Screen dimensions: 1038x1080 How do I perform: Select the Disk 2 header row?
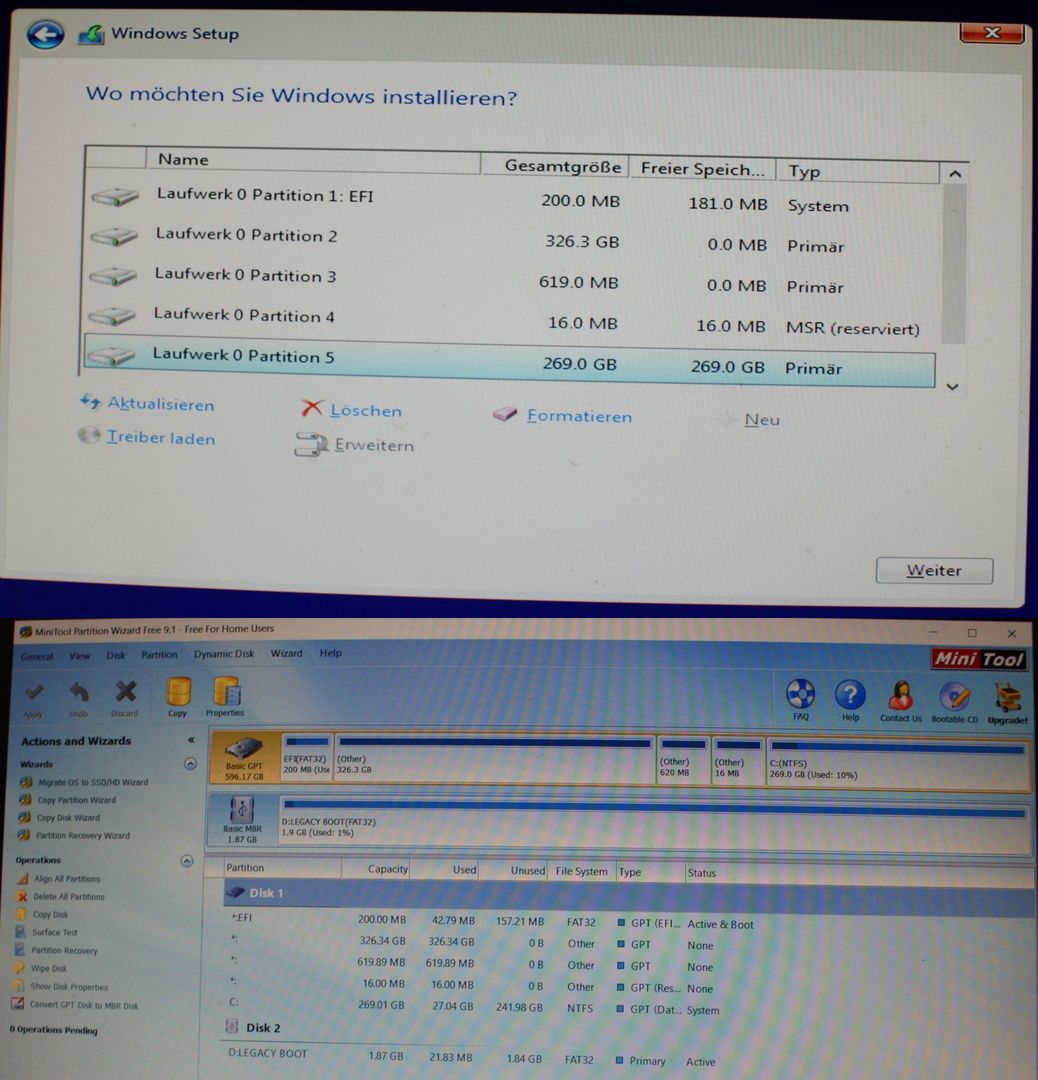[x=629, y=1028]
